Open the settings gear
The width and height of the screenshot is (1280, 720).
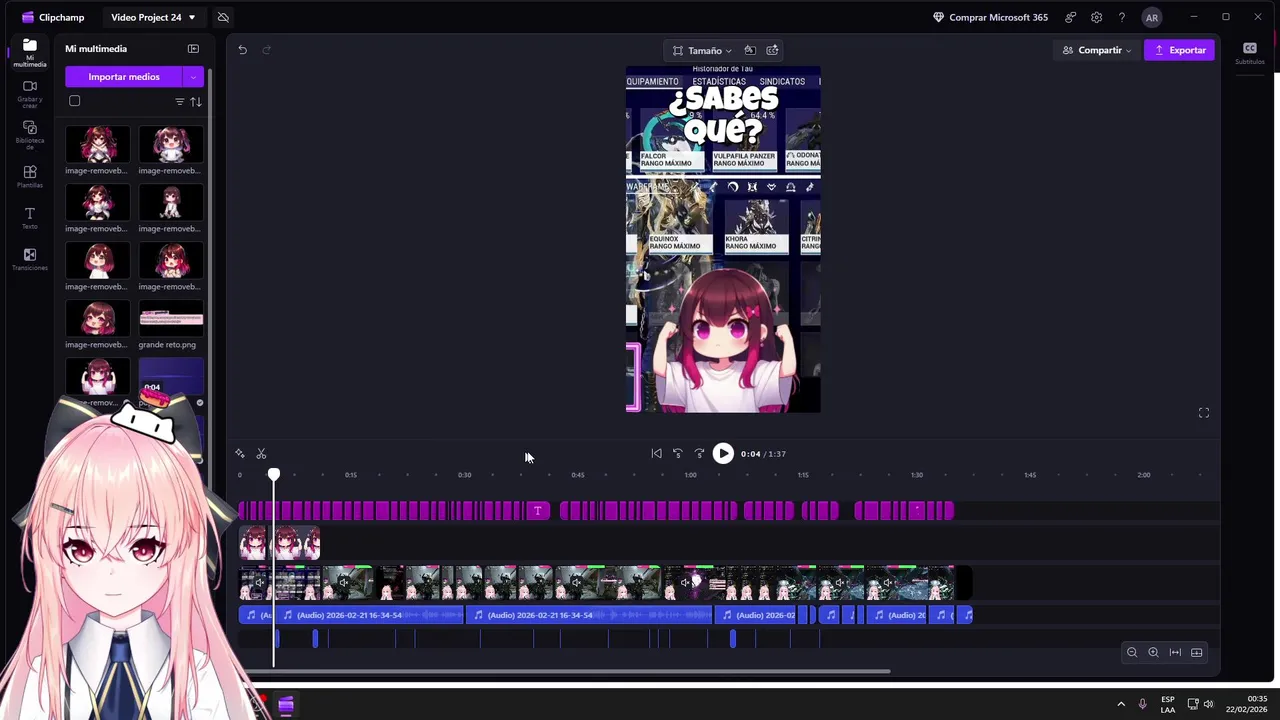(1097, 17)
